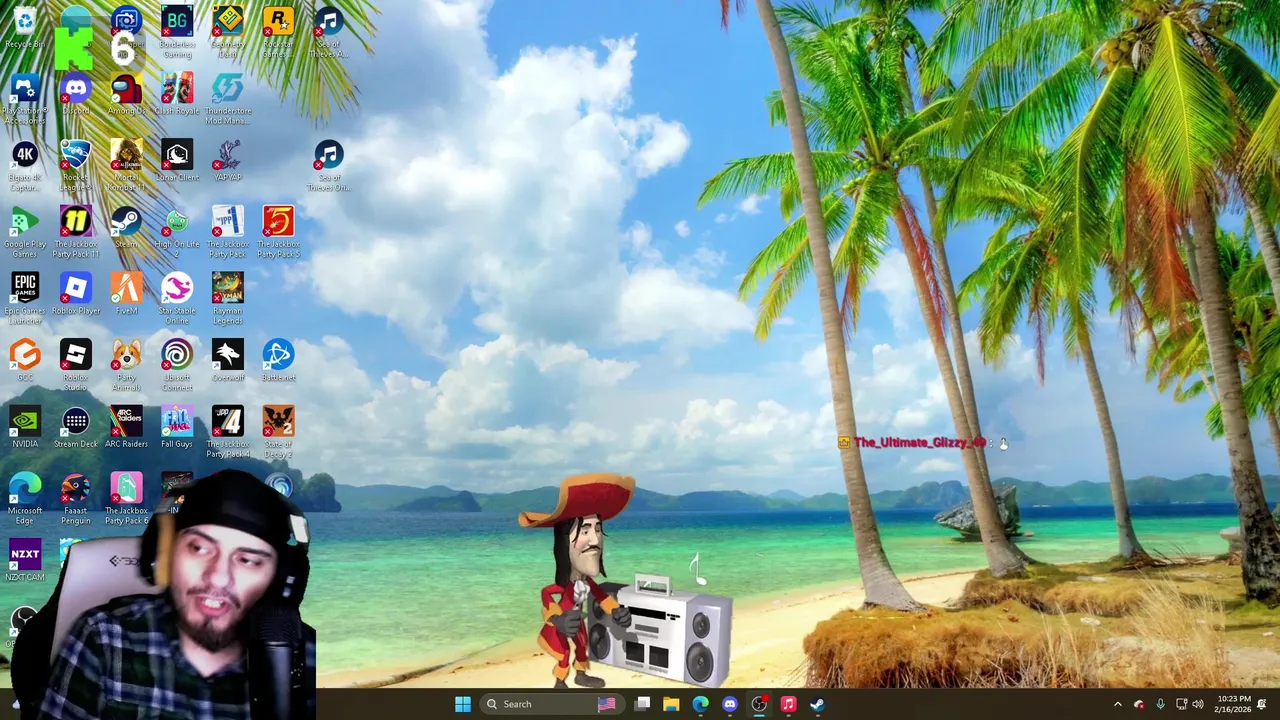
Task: Select The Jackbox Party Pack 11 icon
Action: pos(75,233)
